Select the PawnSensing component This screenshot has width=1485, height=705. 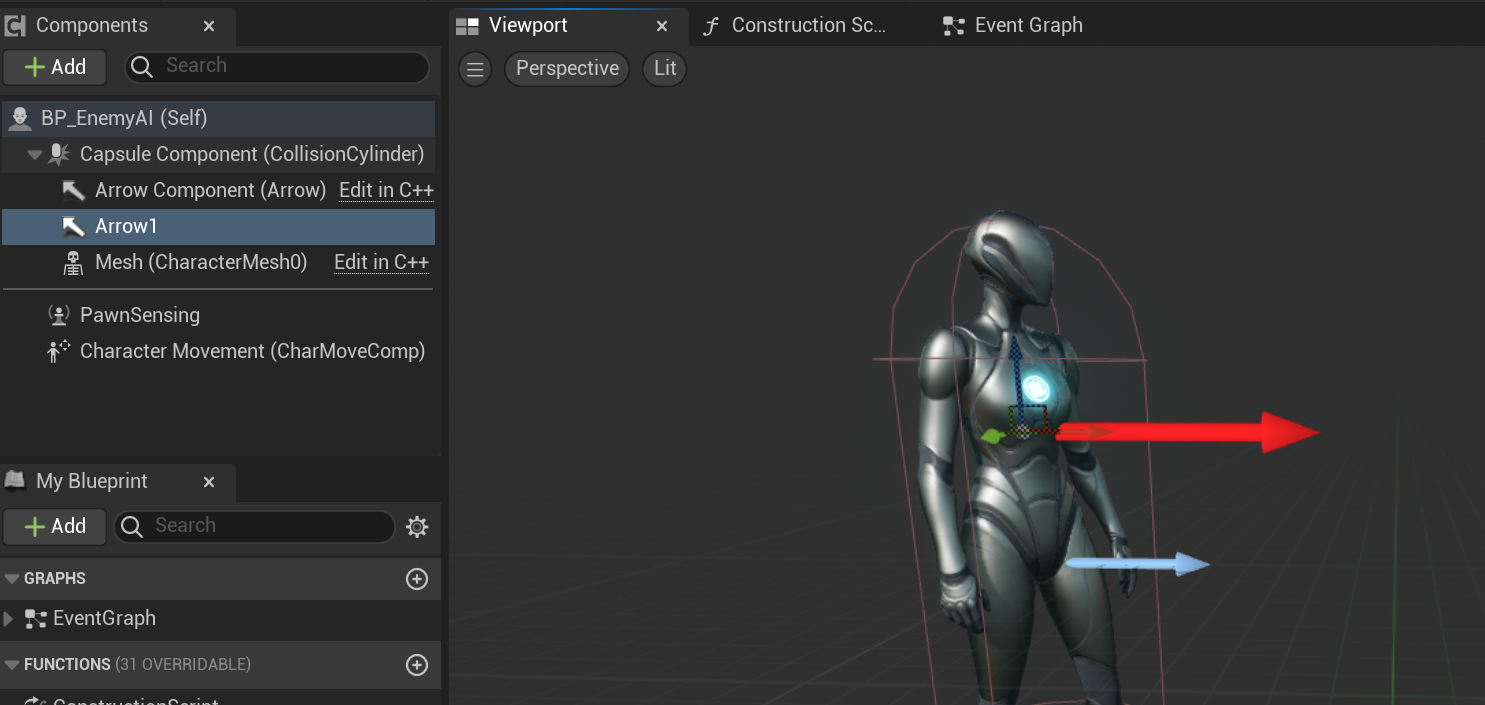click(x=139, y=315)
